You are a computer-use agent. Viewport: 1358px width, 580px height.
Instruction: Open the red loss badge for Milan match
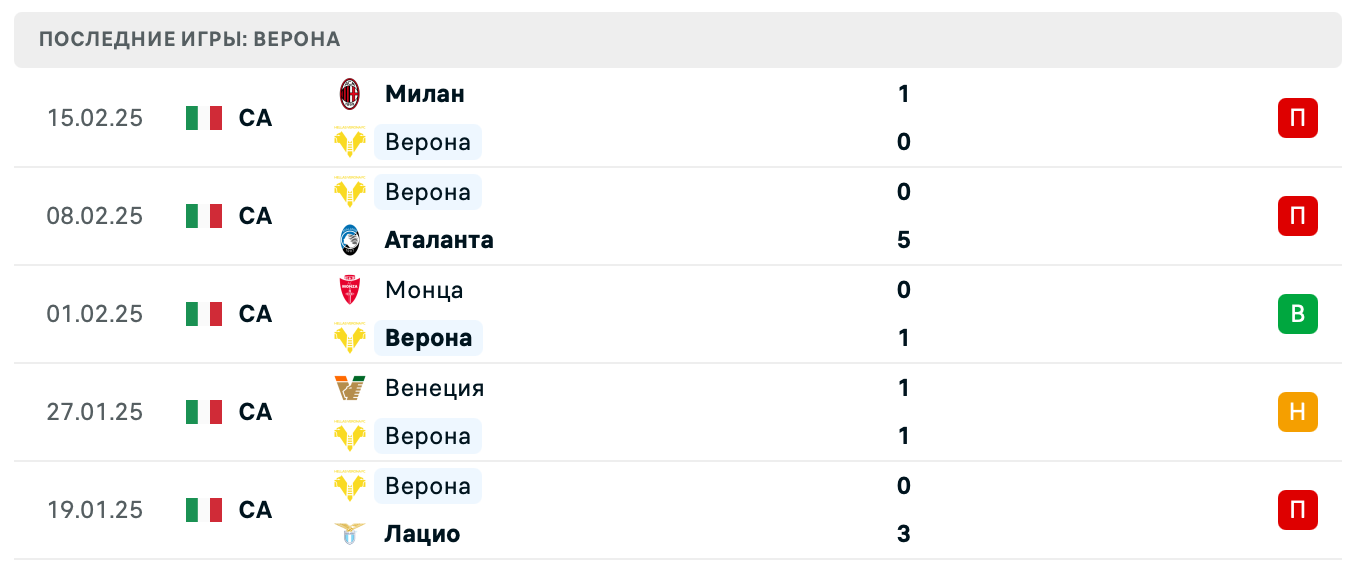pyautogui.click(x=1298, y=118)
